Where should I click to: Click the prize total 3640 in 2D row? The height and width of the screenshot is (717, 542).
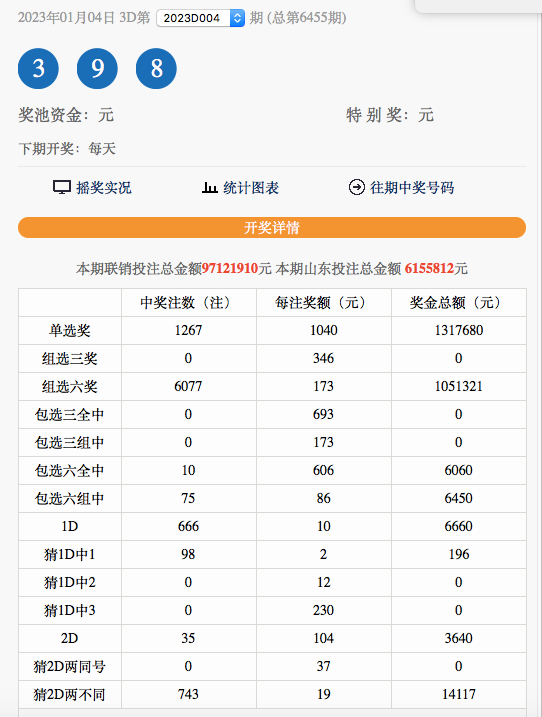[x=459, y=638]
